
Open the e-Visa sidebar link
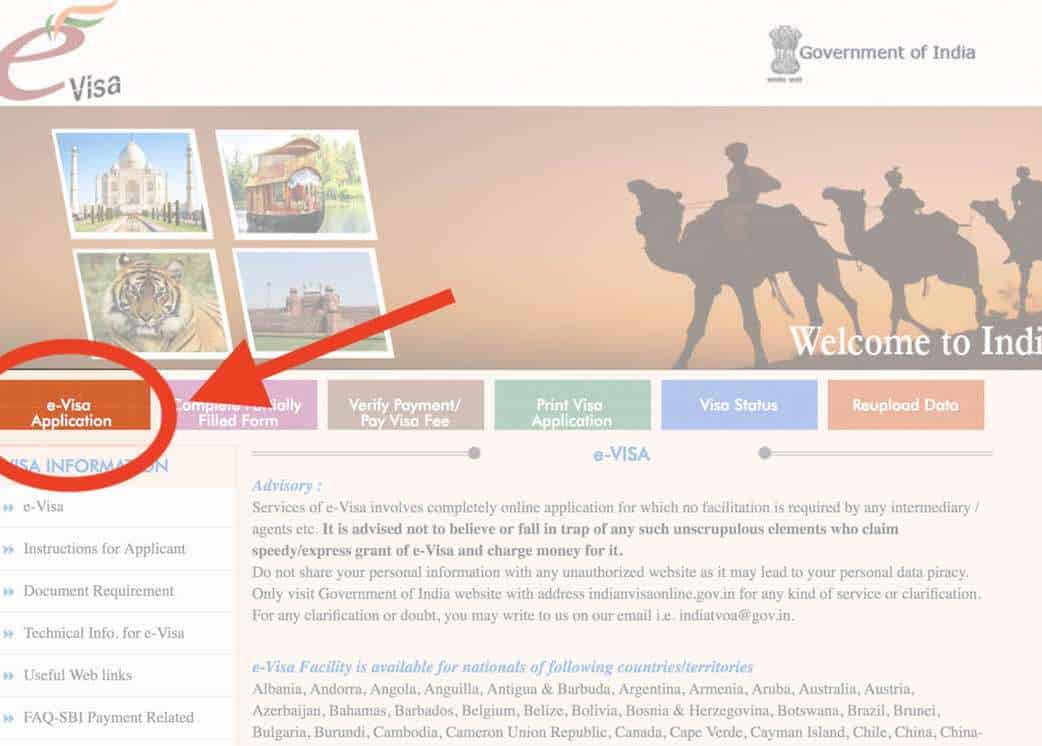click(x=43, y=507)
